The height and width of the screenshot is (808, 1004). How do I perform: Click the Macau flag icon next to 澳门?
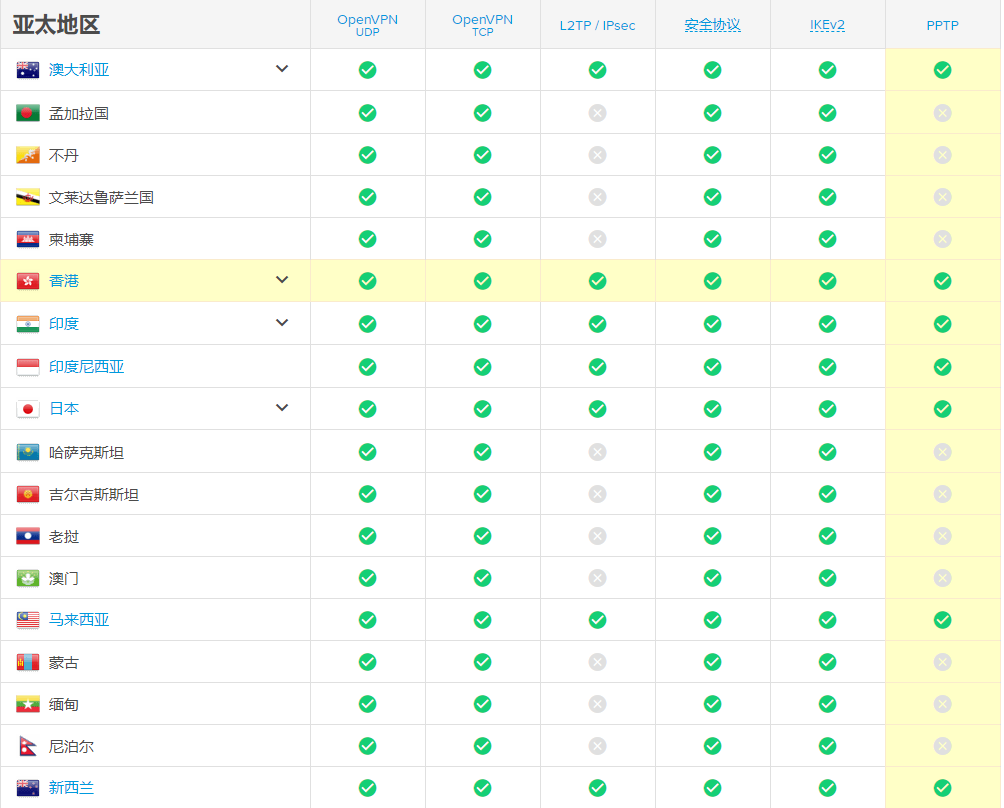coord(28,578)
